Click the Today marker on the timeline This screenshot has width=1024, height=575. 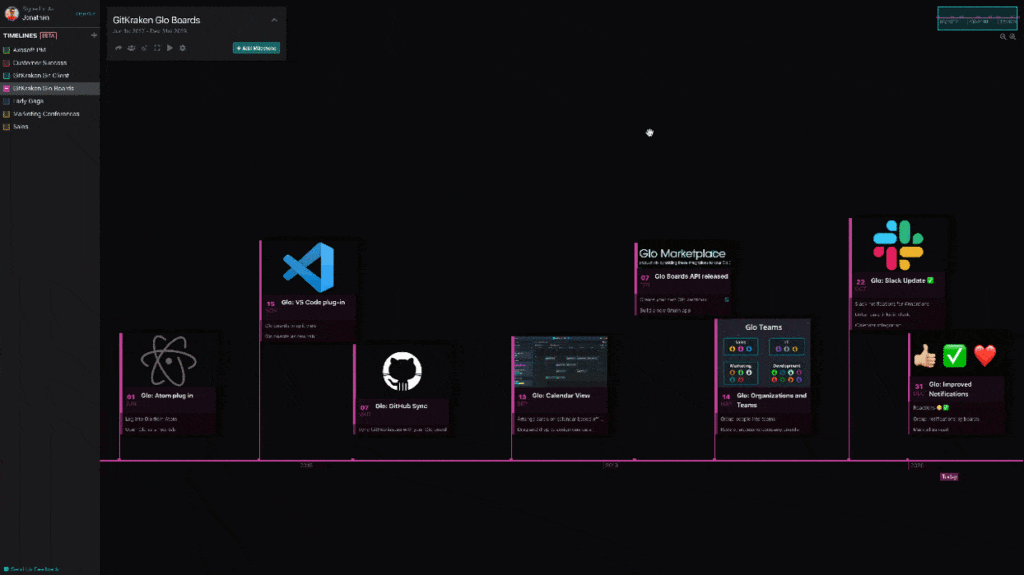pos(949,477)
